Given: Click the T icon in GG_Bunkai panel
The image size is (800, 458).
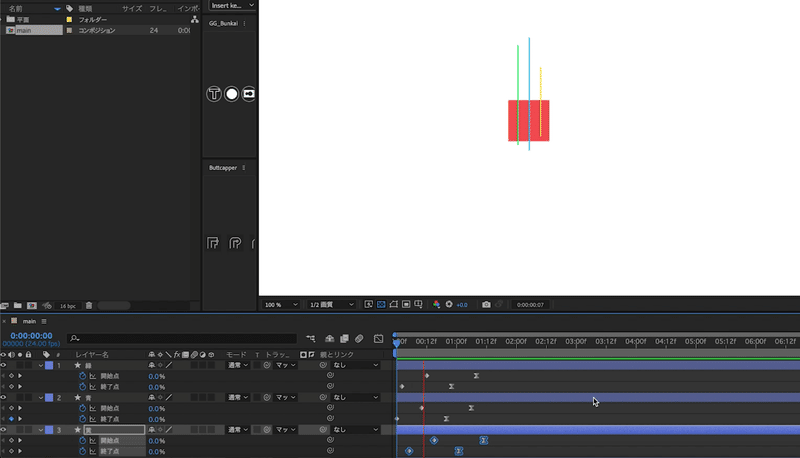Looking at the screenshot, I should pos(214,94).
